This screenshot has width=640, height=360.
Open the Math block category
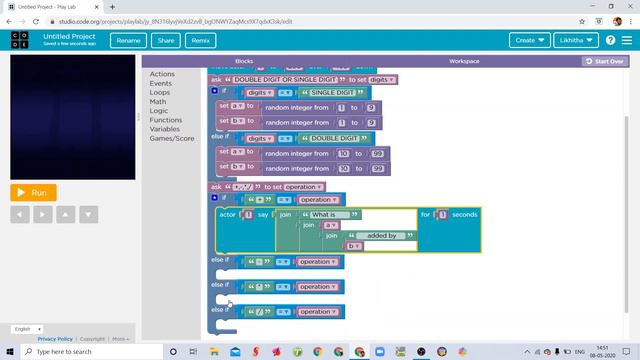point(158,102)
